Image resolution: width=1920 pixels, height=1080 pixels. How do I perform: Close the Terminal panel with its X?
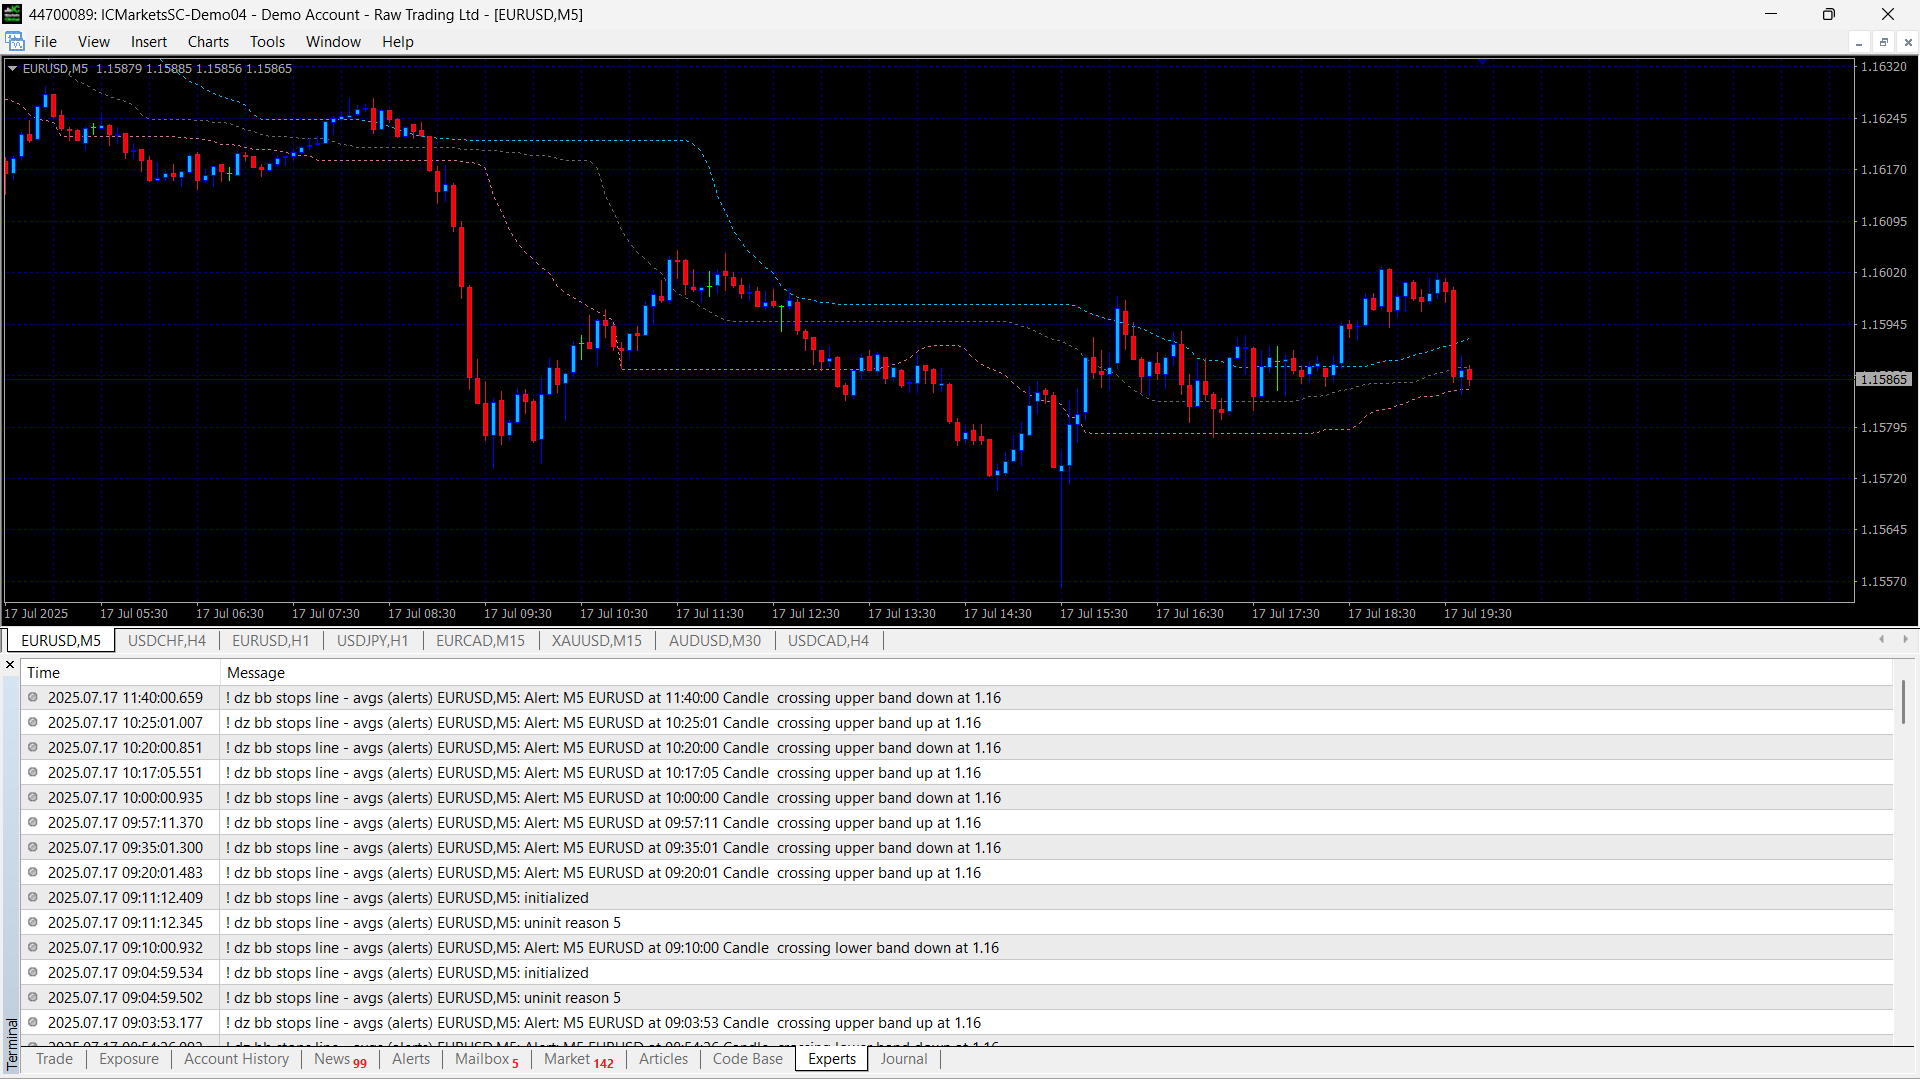click(10, 665)
